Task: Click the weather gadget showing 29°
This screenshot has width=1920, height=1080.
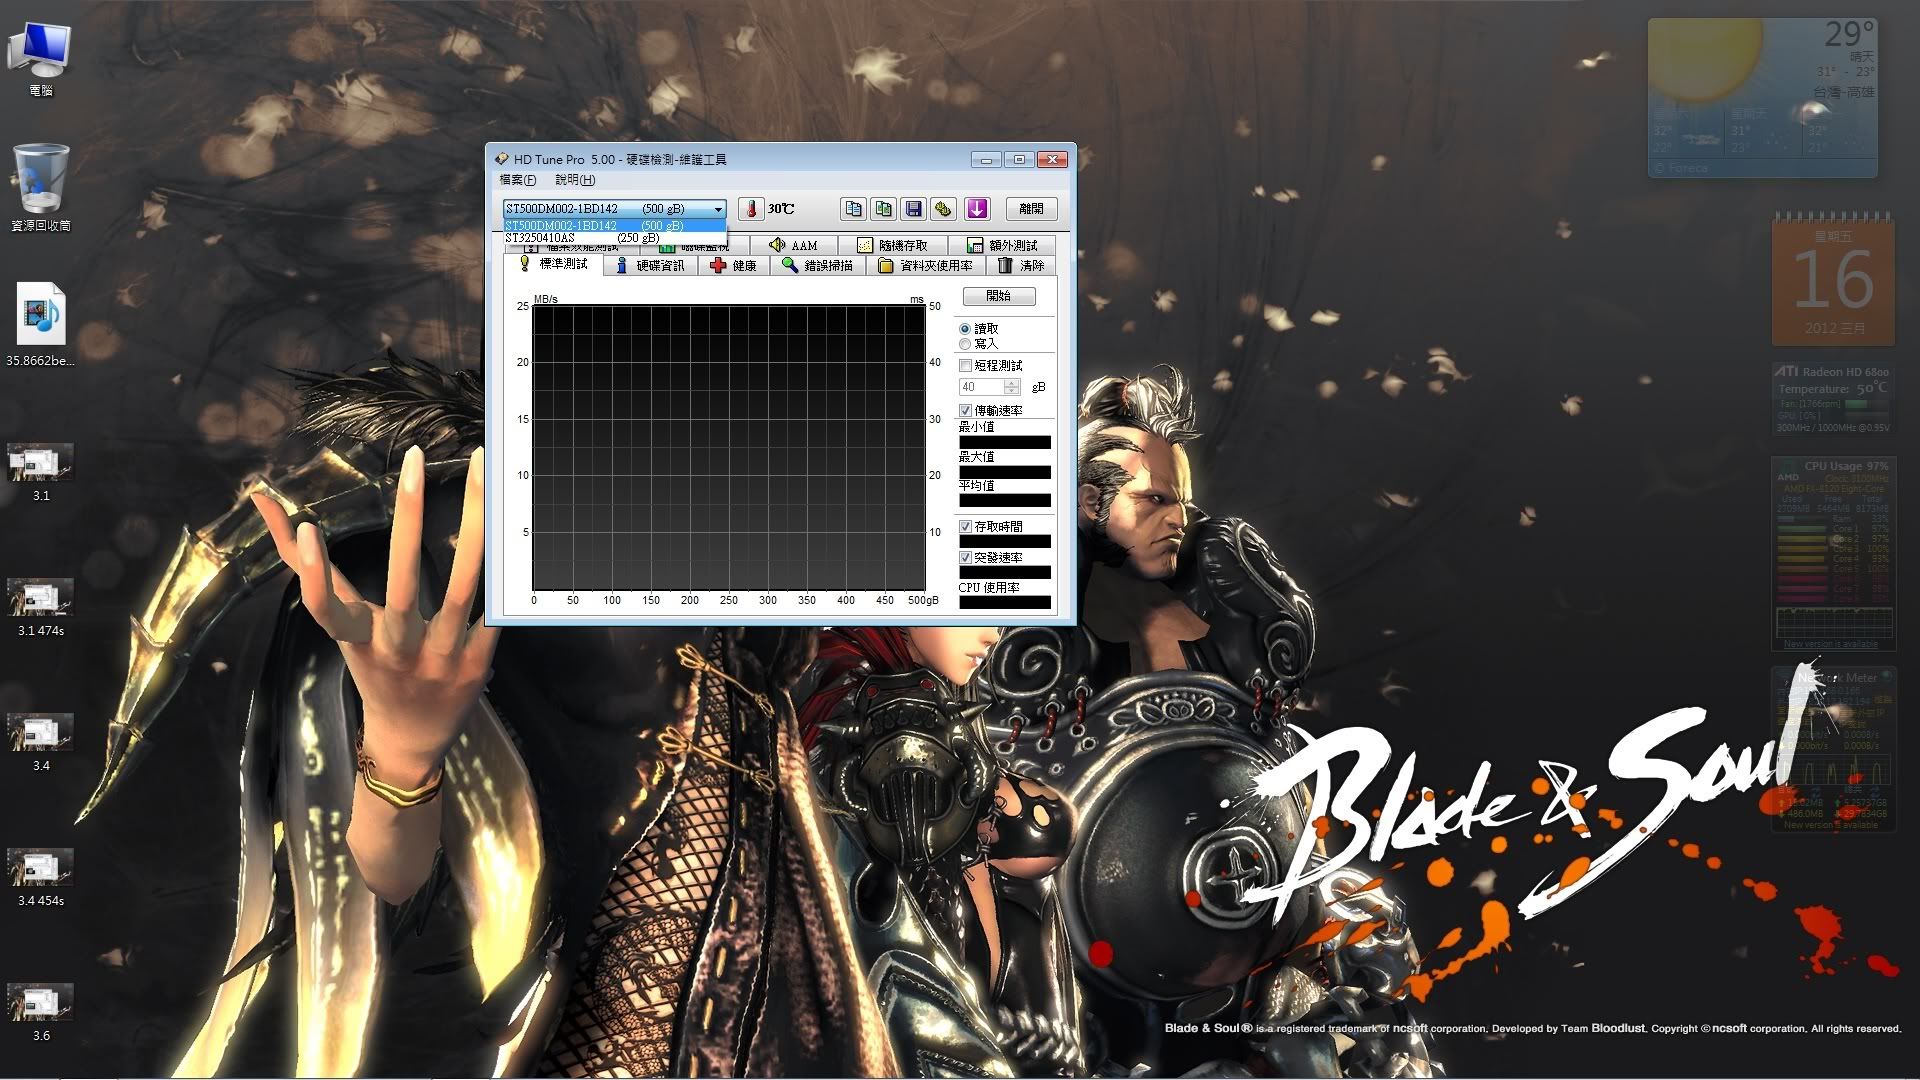Action: pos(1762,97)
